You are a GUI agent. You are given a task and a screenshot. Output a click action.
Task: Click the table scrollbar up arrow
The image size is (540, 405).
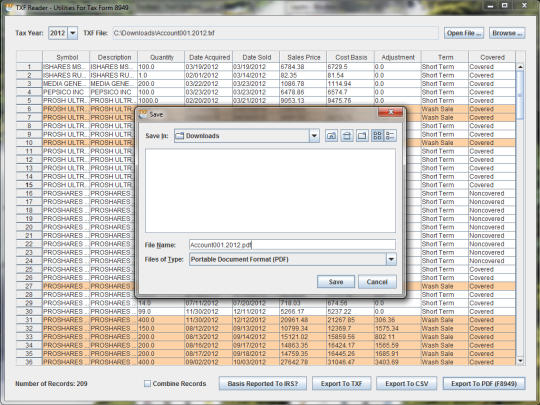pyautogui.click(x=520, y=66)
